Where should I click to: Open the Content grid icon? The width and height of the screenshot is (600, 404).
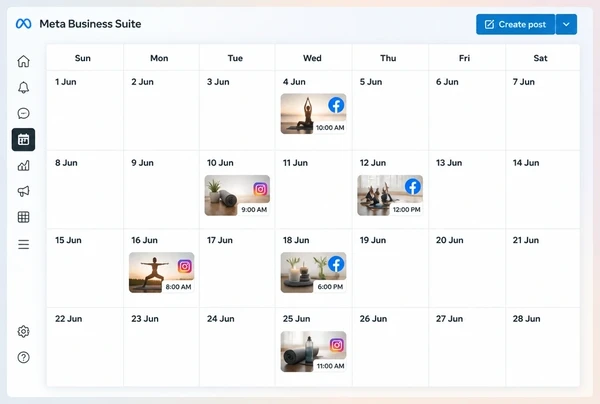[x=23, y=217]
